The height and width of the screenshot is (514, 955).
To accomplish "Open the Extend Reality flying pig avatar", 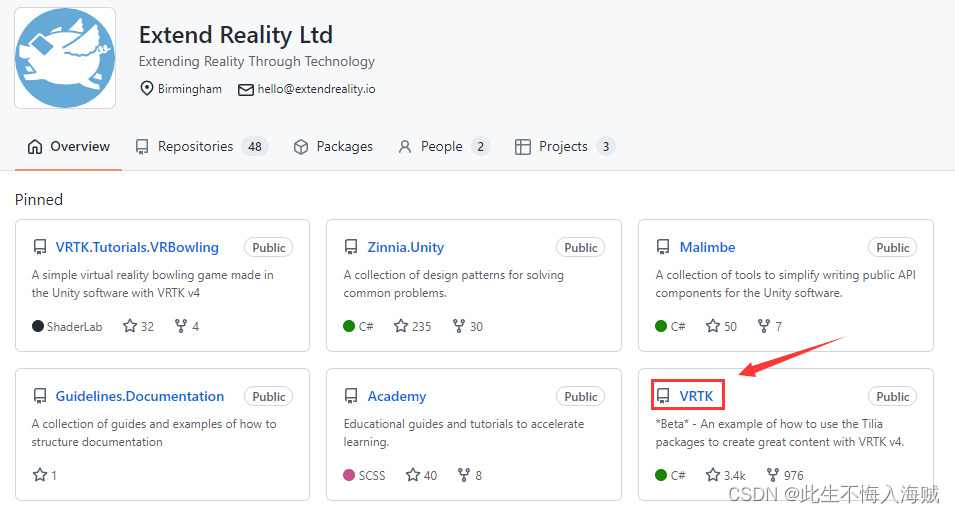I will pyautogui.click(x=65, y=58).
